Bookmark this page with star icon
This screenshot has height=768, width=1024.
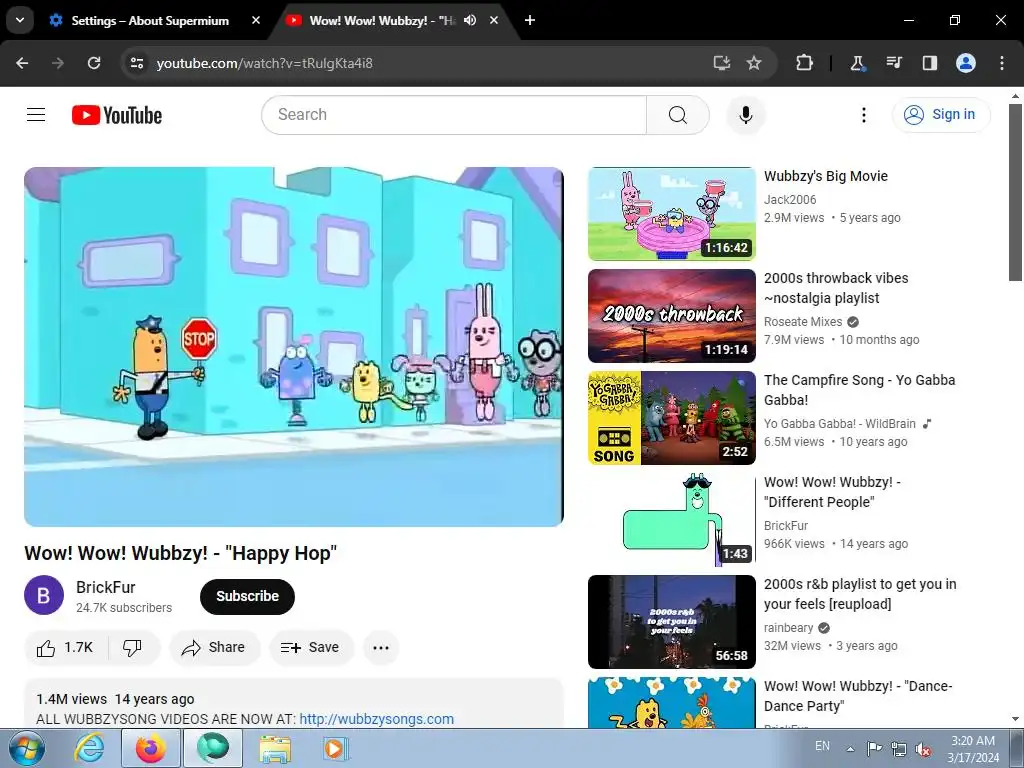coord(754,63)
